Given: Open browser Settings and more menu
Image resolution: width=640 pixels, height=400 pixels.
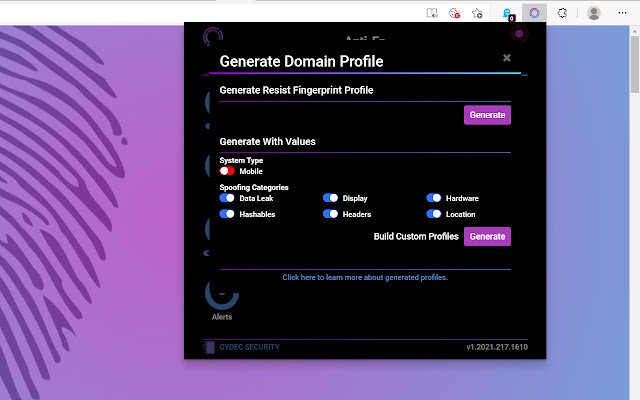Looking at the screenshot, I should (x=623, y=13).
